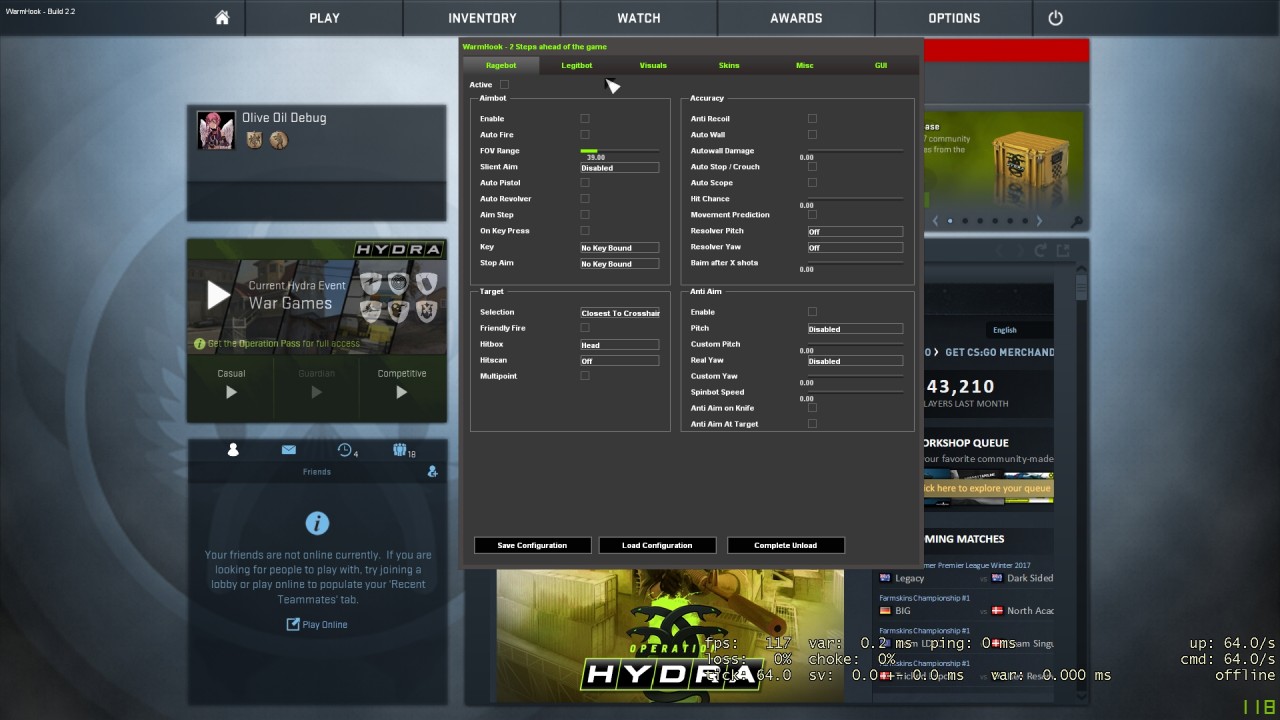Play the War Games Hydra event

click(218, 295)
